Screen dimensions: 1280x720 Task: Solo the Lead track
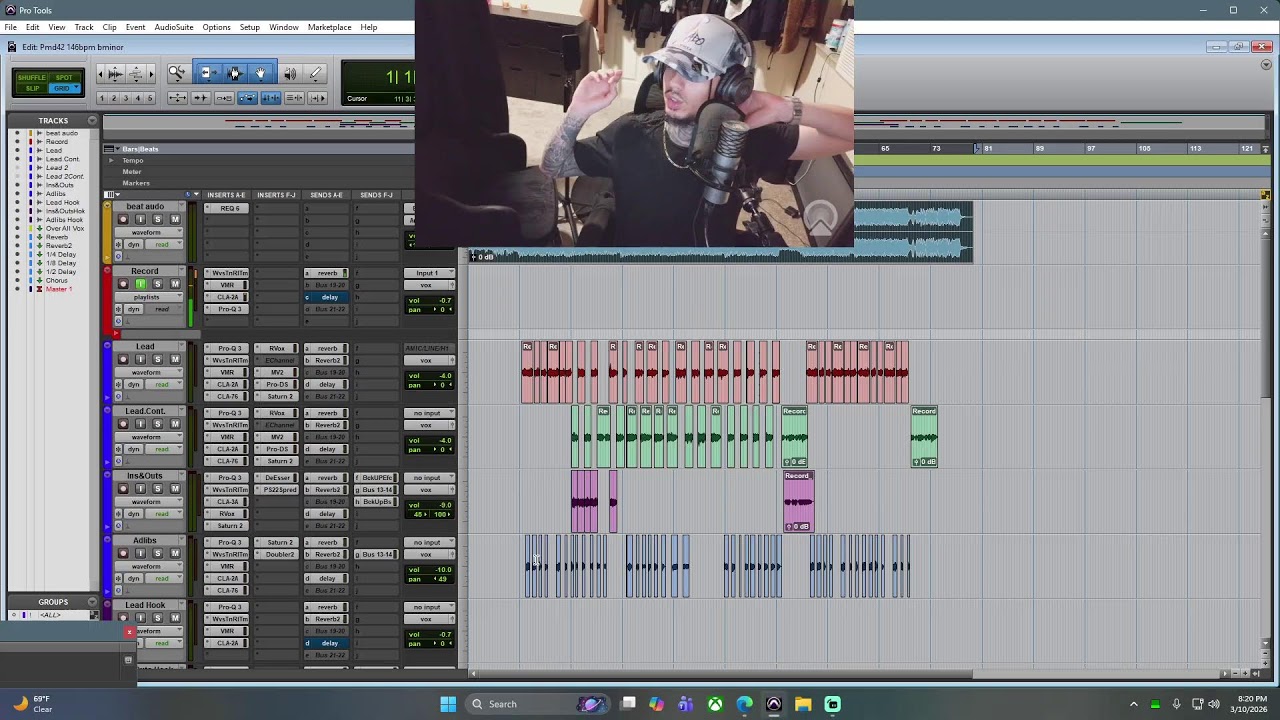coord(157,359)
